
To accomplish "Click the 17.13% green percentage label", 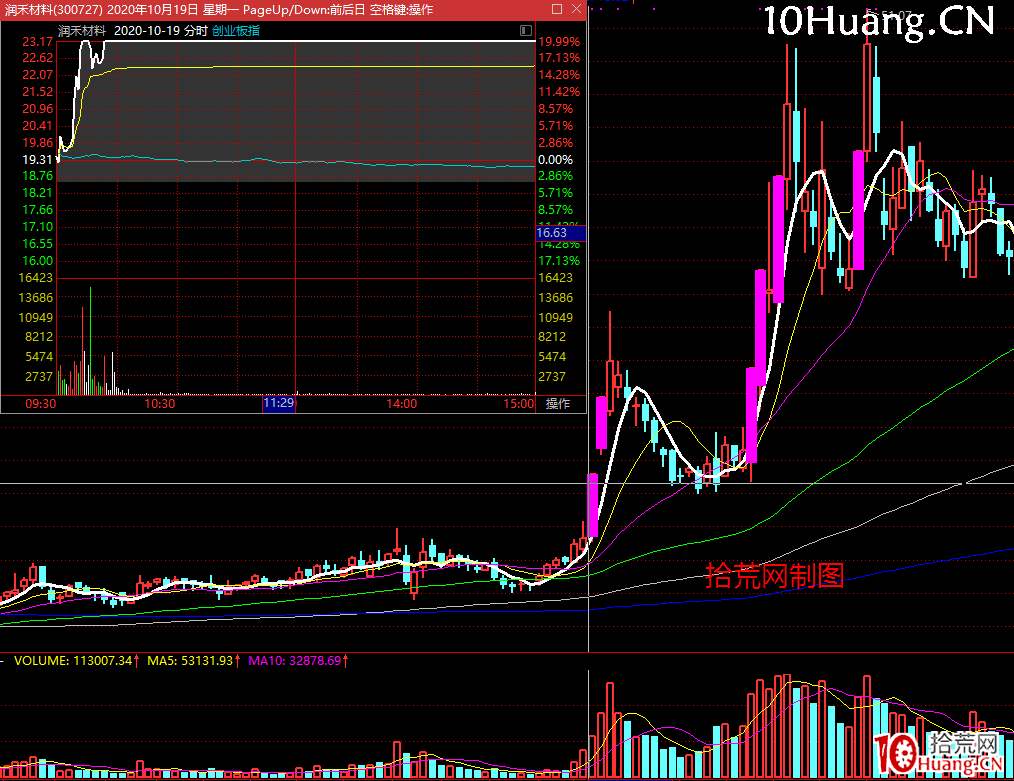I will (559, 261).
